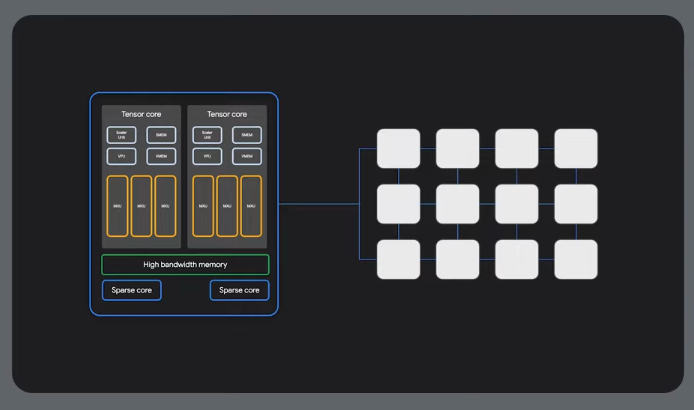The image size is (694, 410).
Task: Select the top-right chip in the grid
Action: pos(576,148)
